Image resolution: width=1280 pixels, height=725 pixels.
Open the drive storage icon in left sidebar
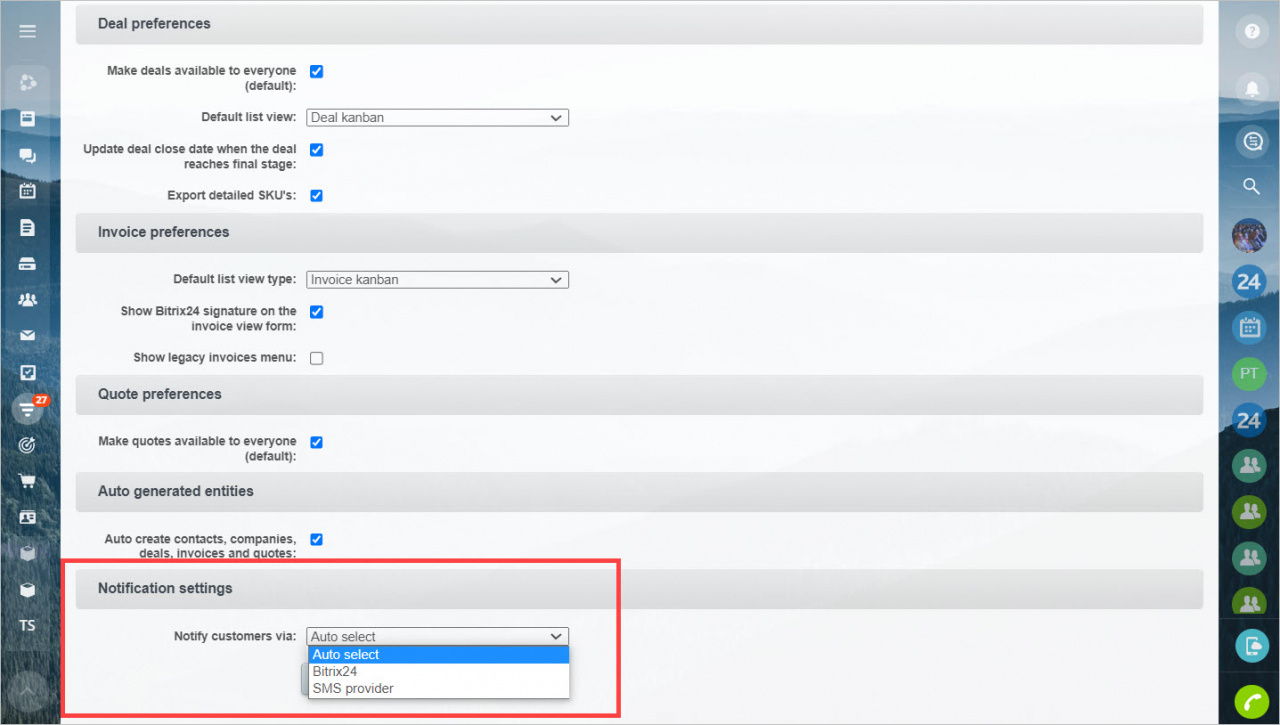pos(28,264)
